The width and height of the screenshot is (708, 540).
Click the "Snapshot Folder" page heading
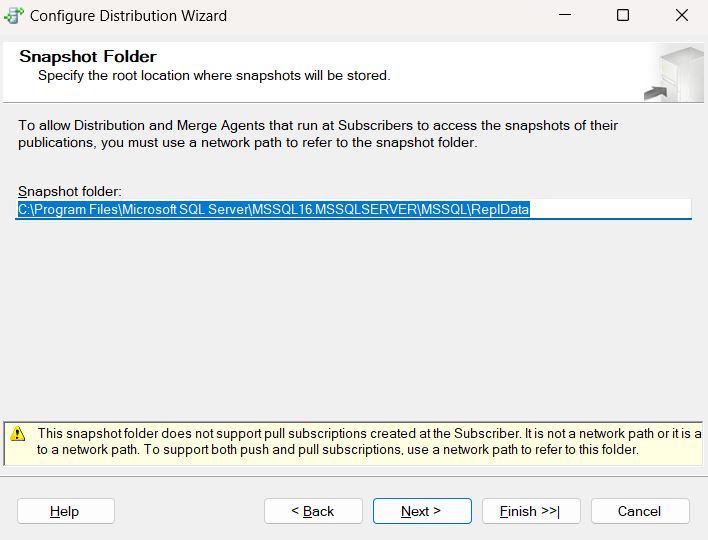click(x=88, y=57)
